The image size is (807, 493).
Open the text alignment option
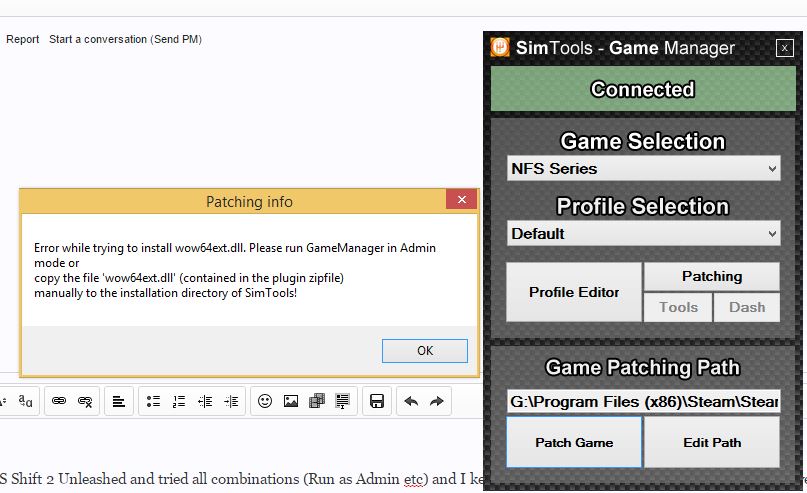(x=119, y=401)
